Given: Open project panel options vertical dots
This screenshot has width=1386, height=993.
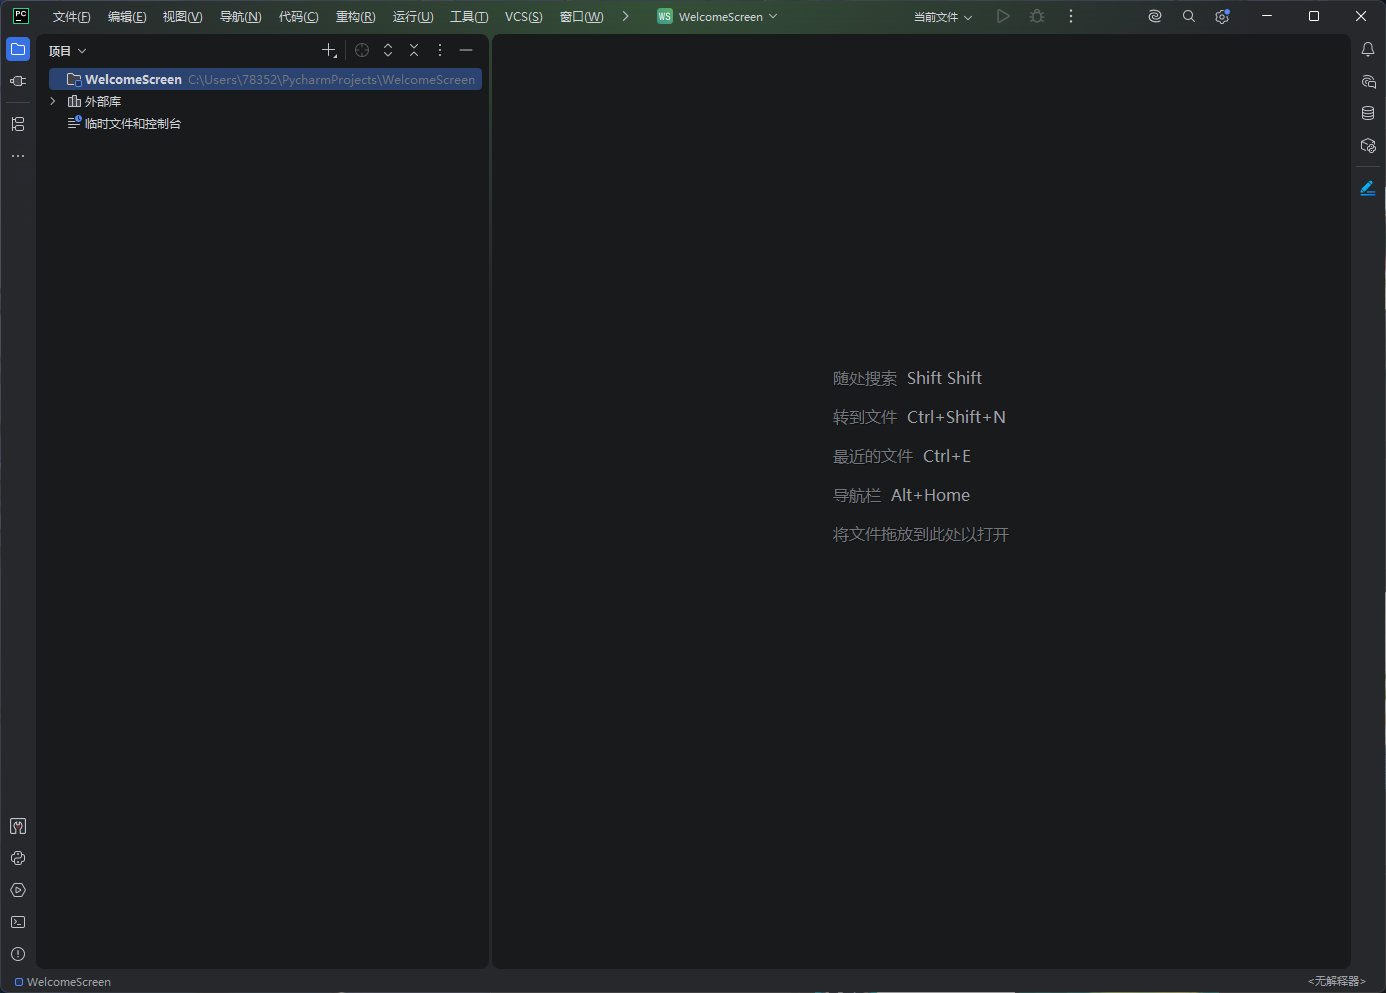Looking at the screenshot, I should (440, 50).
